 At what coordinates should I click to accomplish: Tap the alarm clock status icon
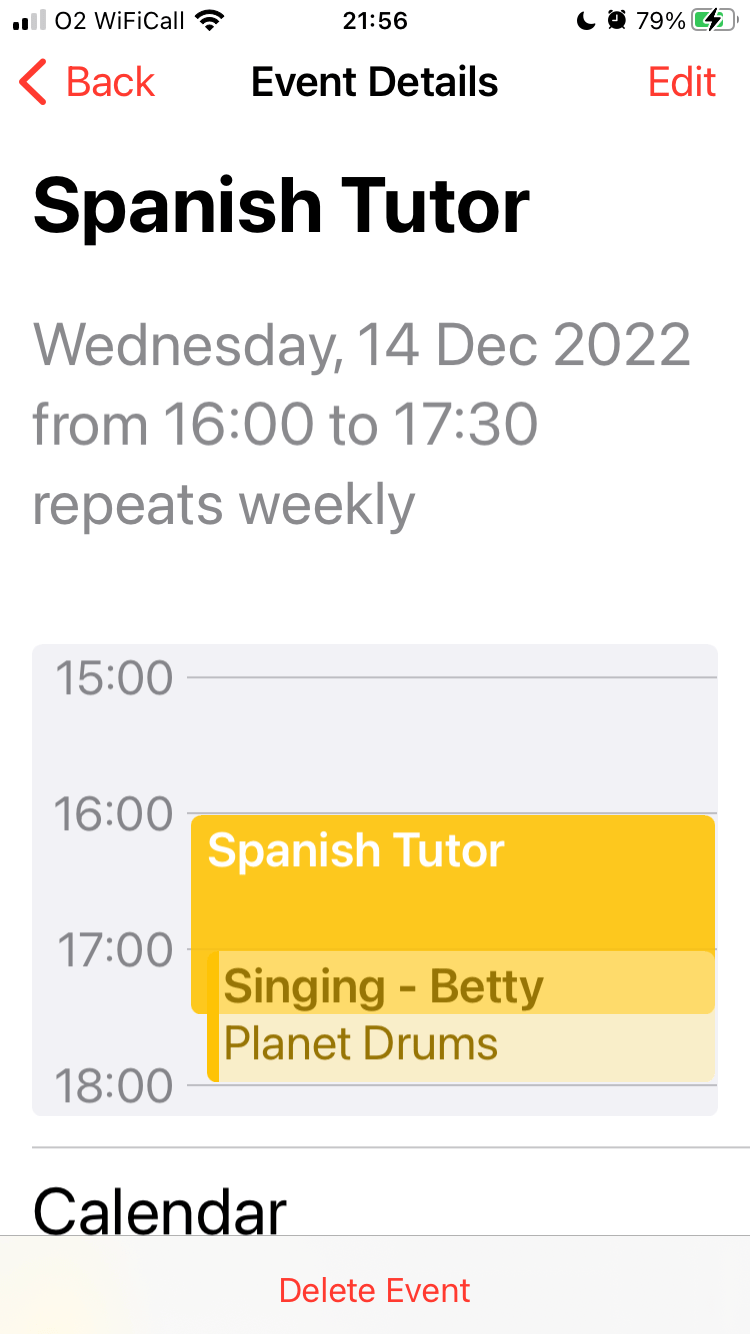617,21
